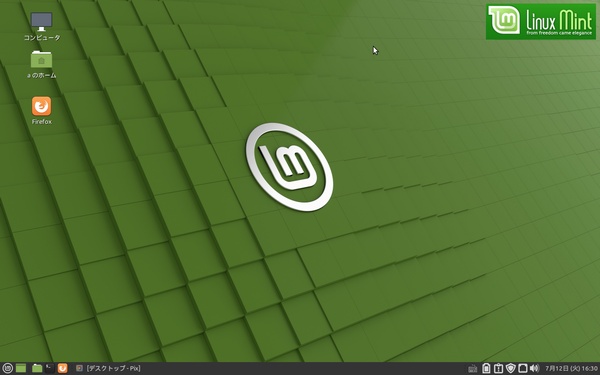
Task: Select the a のホーム folder icon
Action: pyautogui.click(x=41, y=64)
